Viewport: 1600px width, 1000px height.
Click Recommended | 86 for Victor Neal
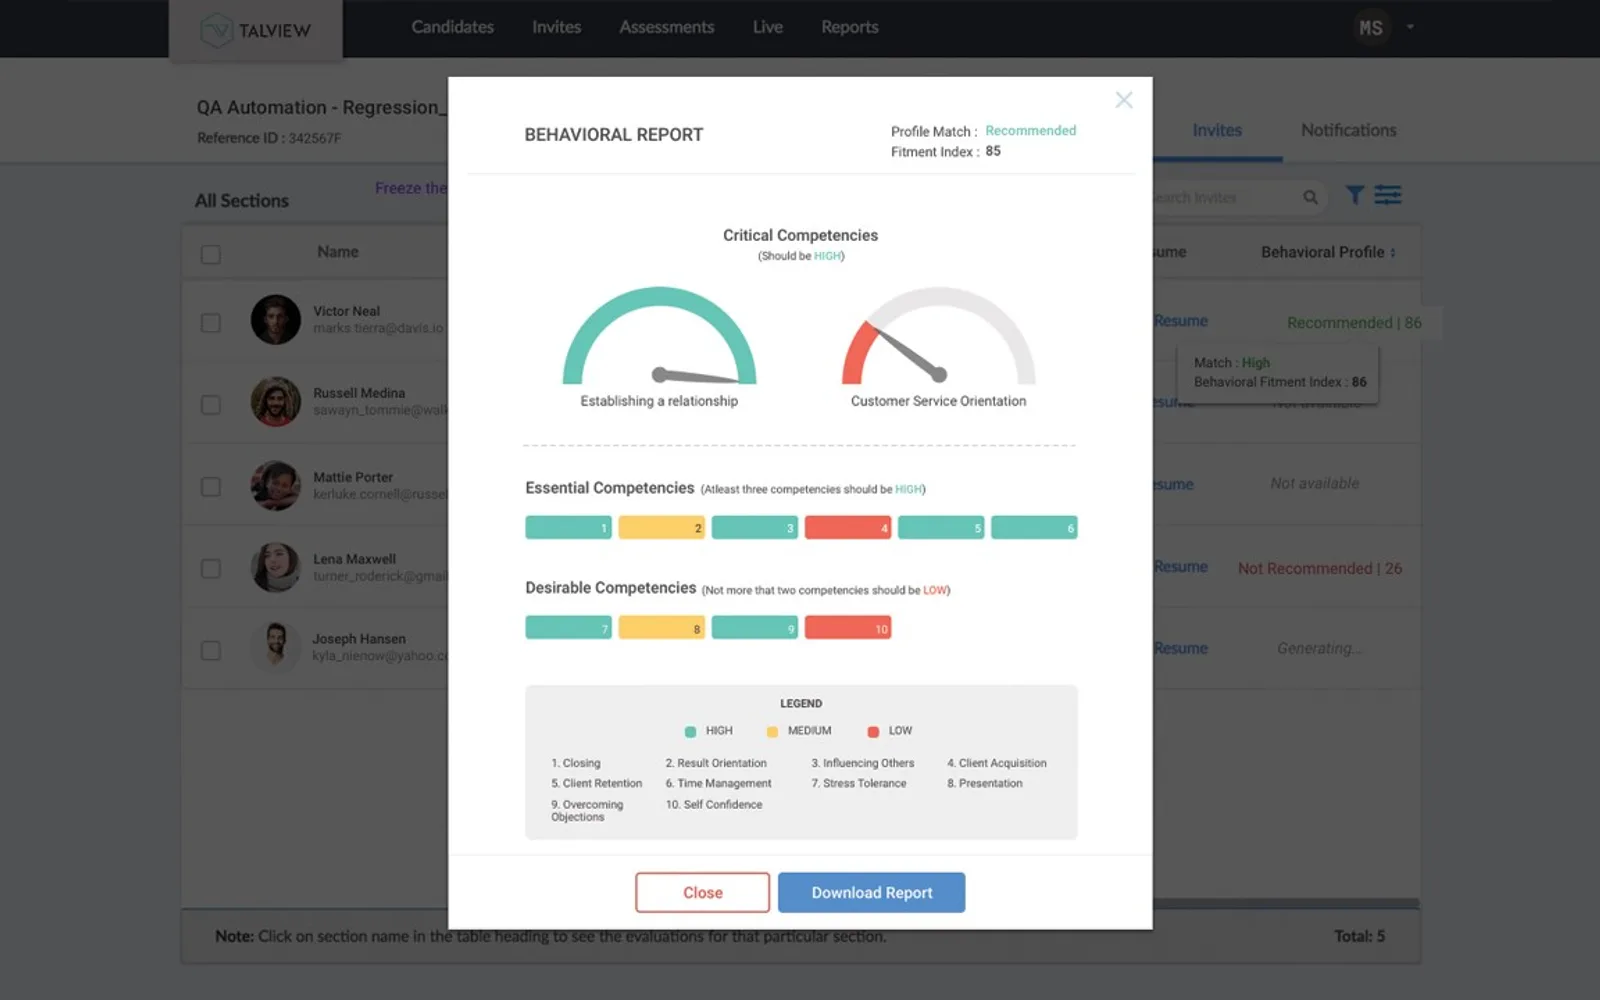pyautogui.click(x=1354, y=323)
